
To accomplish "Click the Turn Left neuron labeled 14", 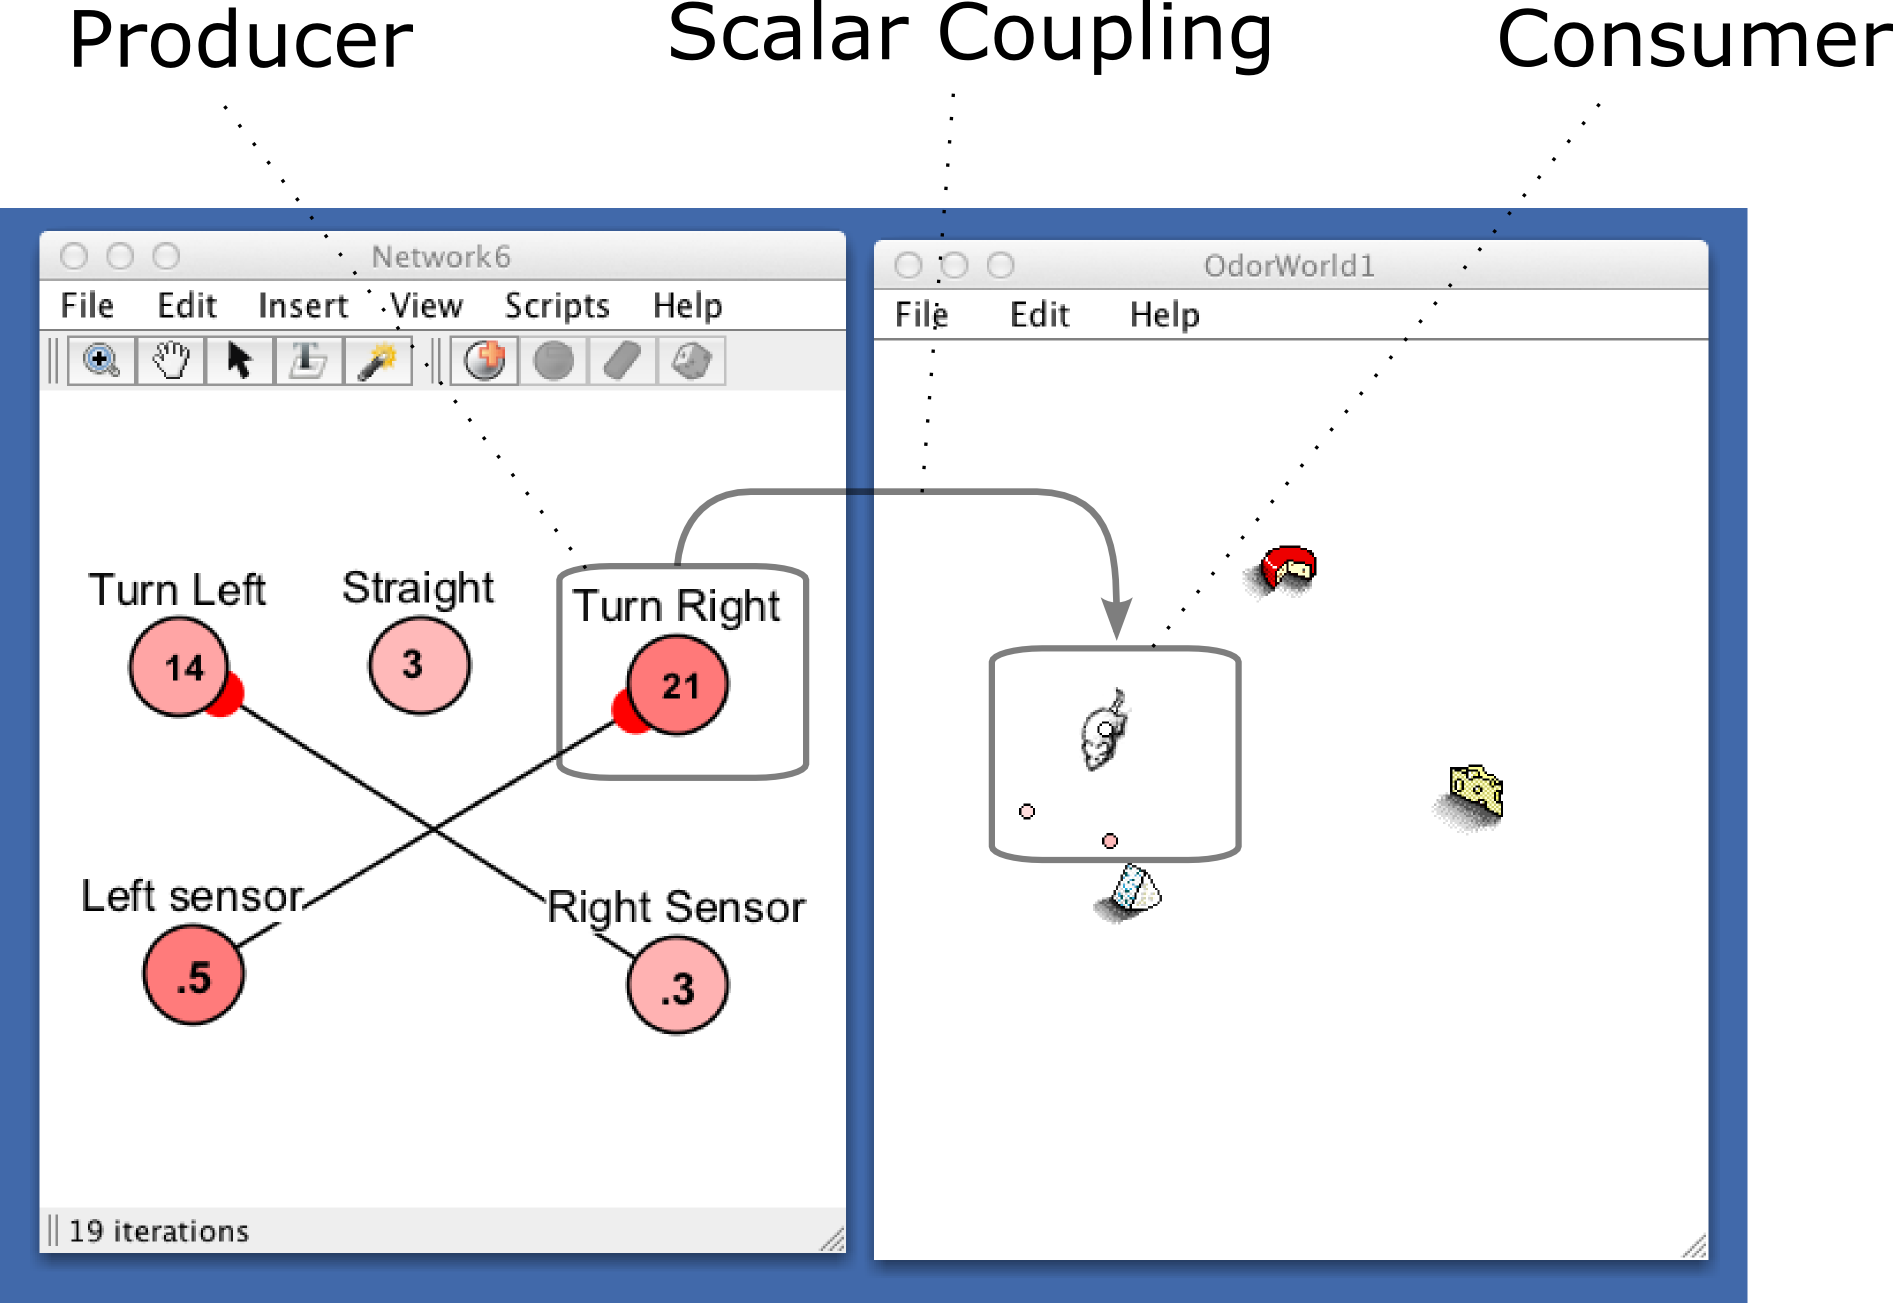I will (x=180, y=667).
